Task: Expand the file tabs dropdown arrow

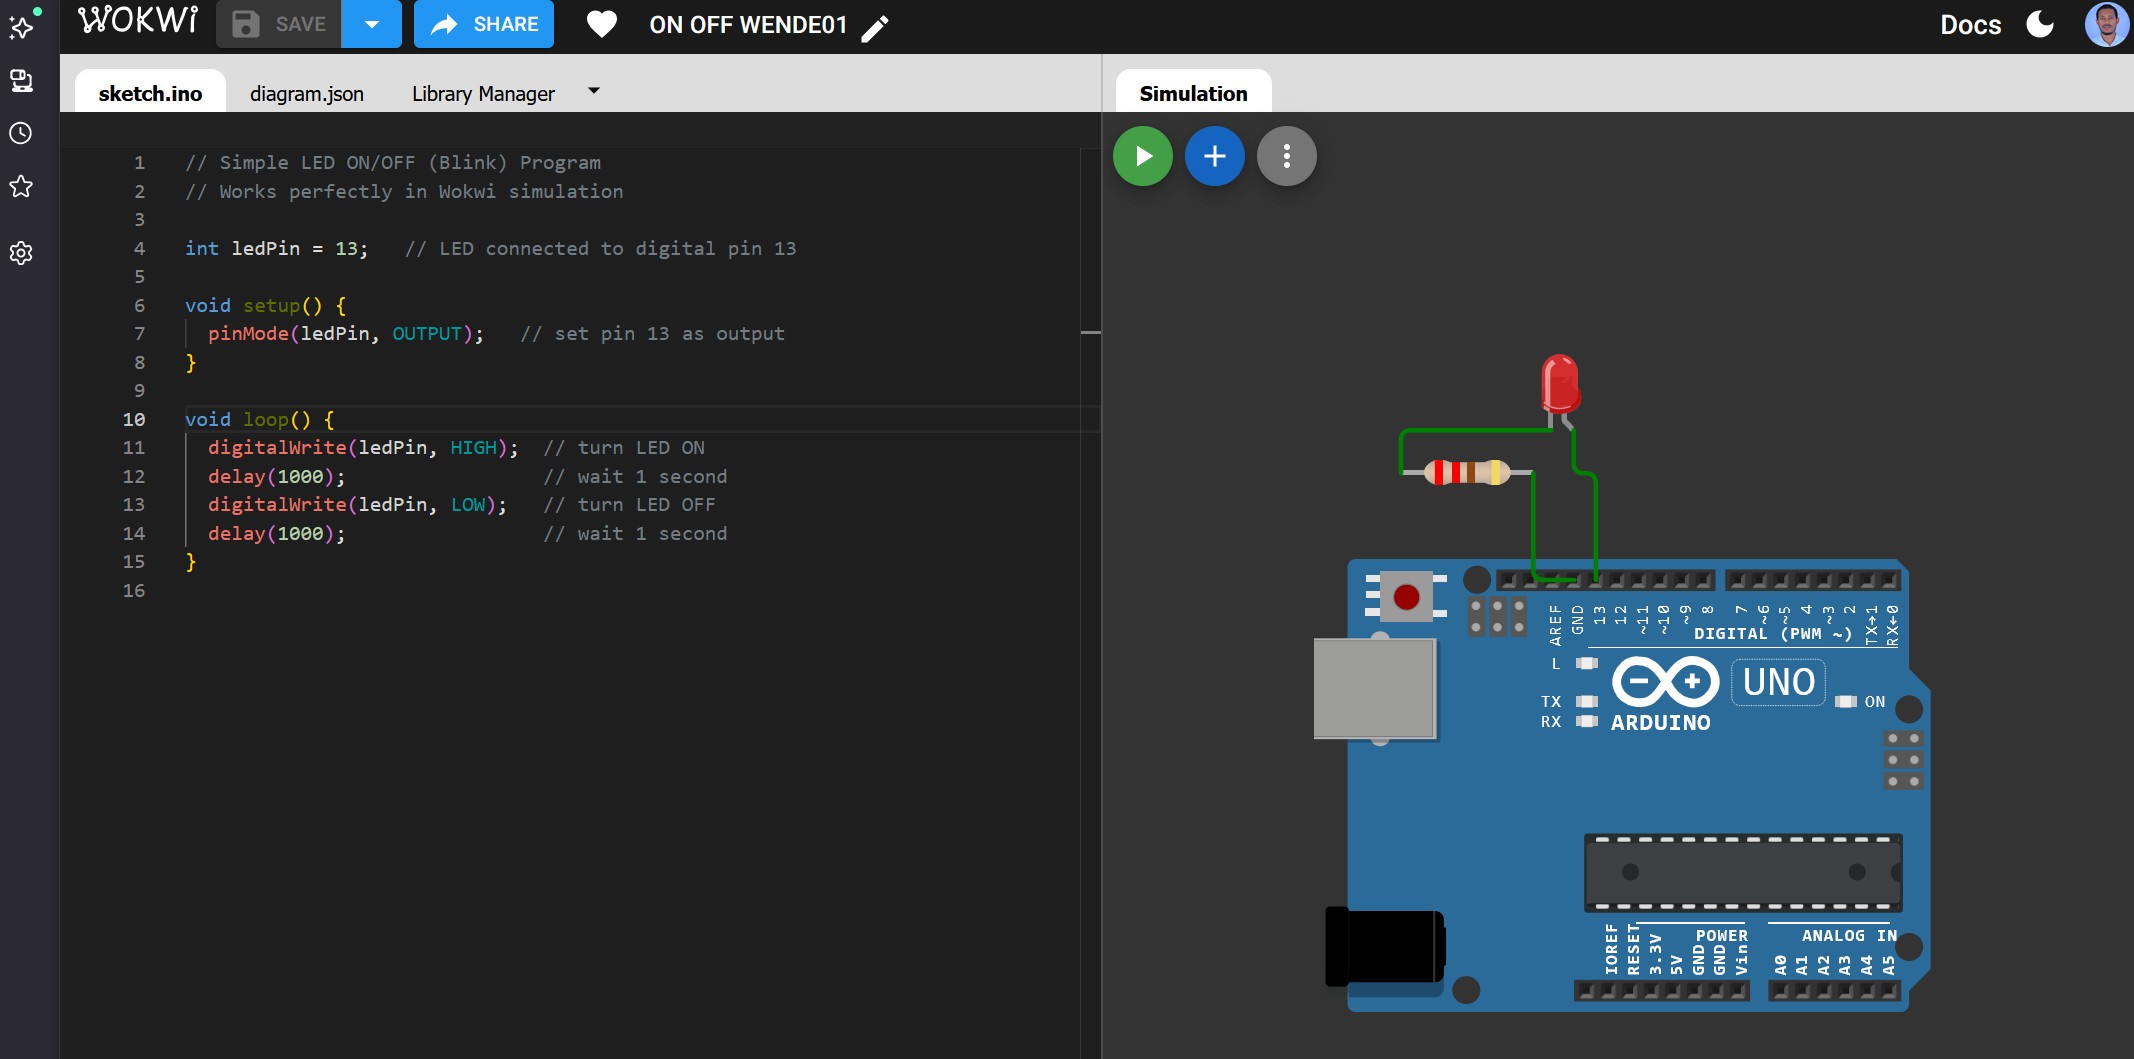Action: point(594,91)
